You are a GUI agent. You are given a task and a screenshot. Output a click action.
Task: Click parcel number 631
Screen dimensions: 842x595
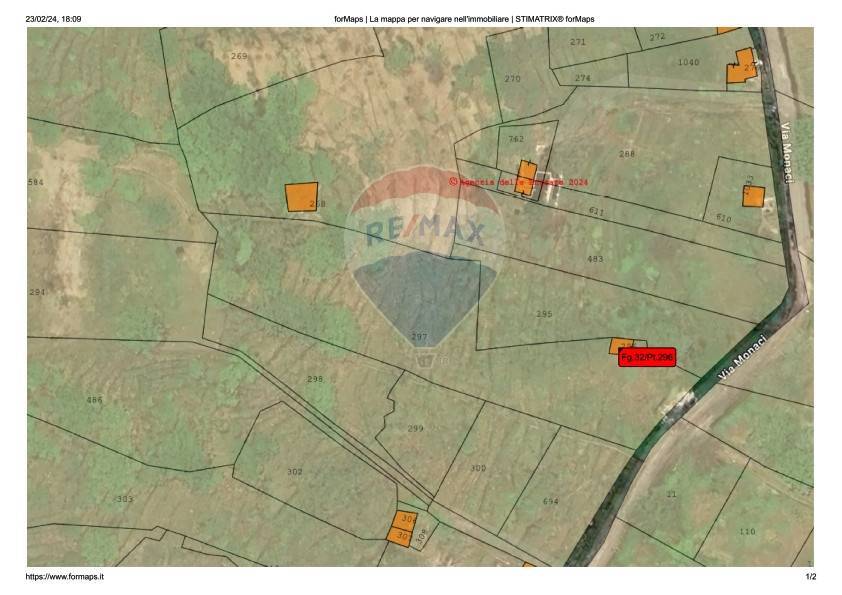pos(596,211)
